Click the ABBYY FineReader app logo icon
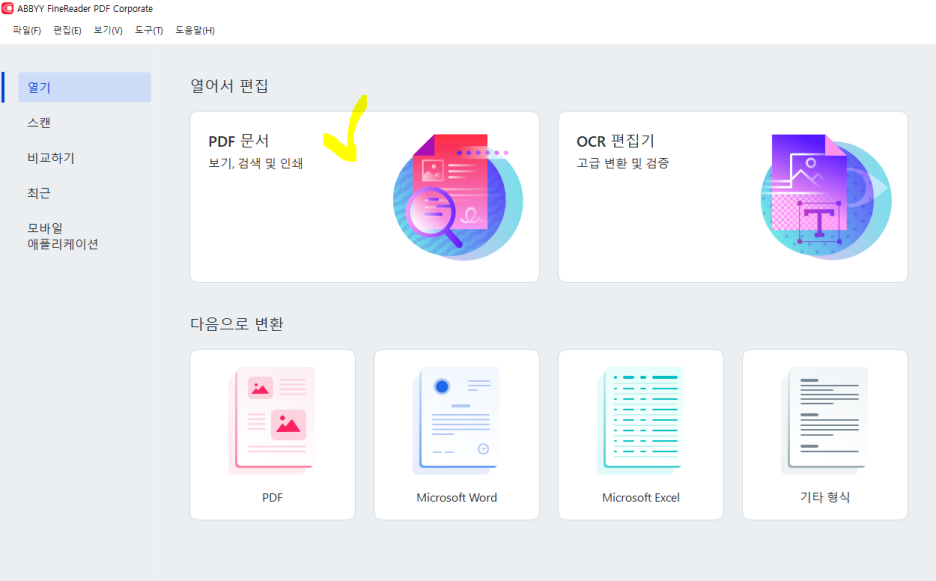The height and width of the screenshot is (581, 936). coord(7,8)
